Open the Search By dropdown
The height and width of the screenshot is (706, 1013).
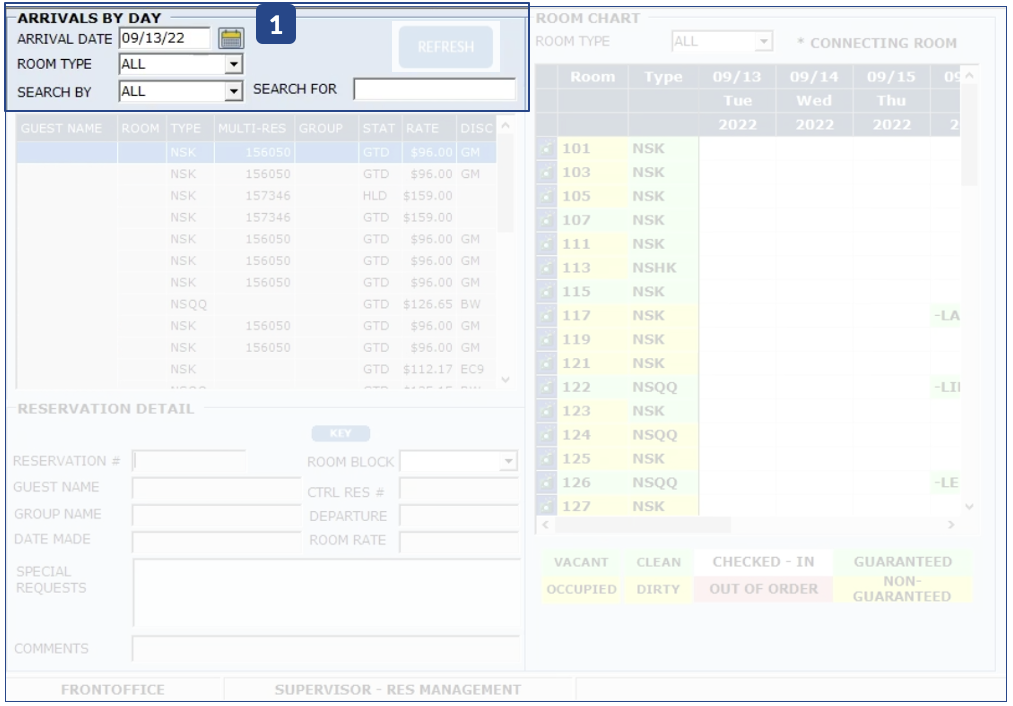[x=233, y=91]
